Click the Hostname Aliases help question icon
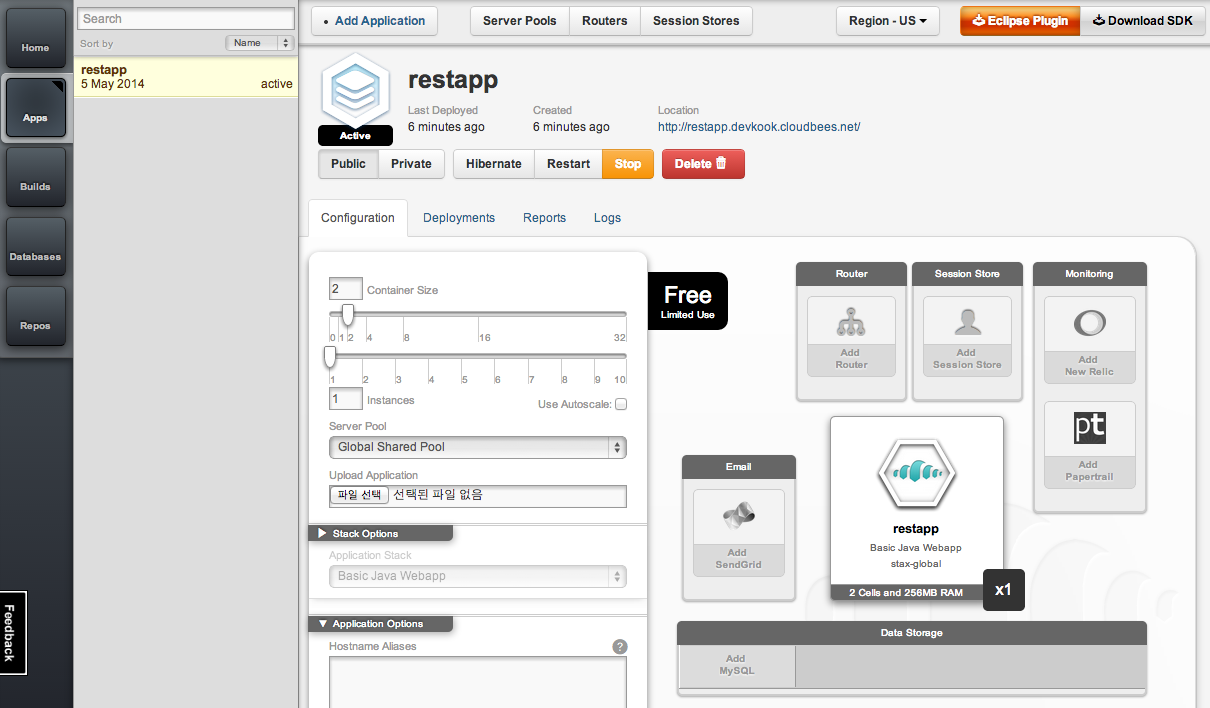This screenshot has width=1210, height=708. (620, 647)
